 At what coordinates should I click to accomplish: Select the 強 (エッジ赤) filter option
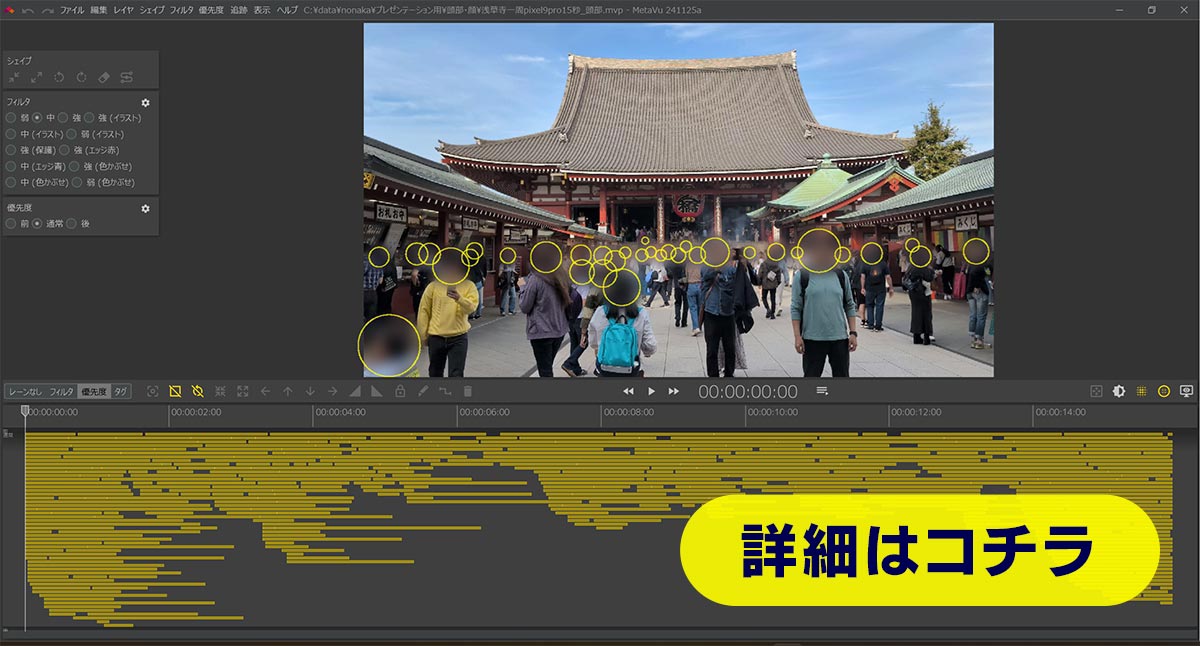coord(64,150)
